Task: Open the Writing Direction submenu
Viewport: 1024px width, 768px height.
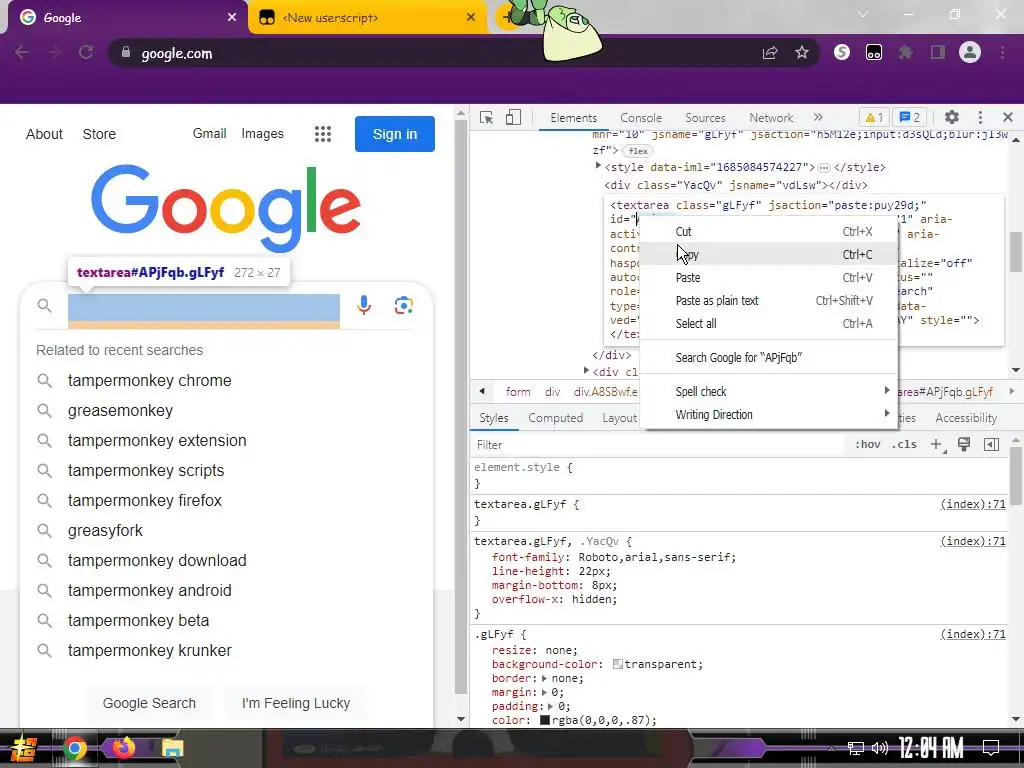Action: 769,415
